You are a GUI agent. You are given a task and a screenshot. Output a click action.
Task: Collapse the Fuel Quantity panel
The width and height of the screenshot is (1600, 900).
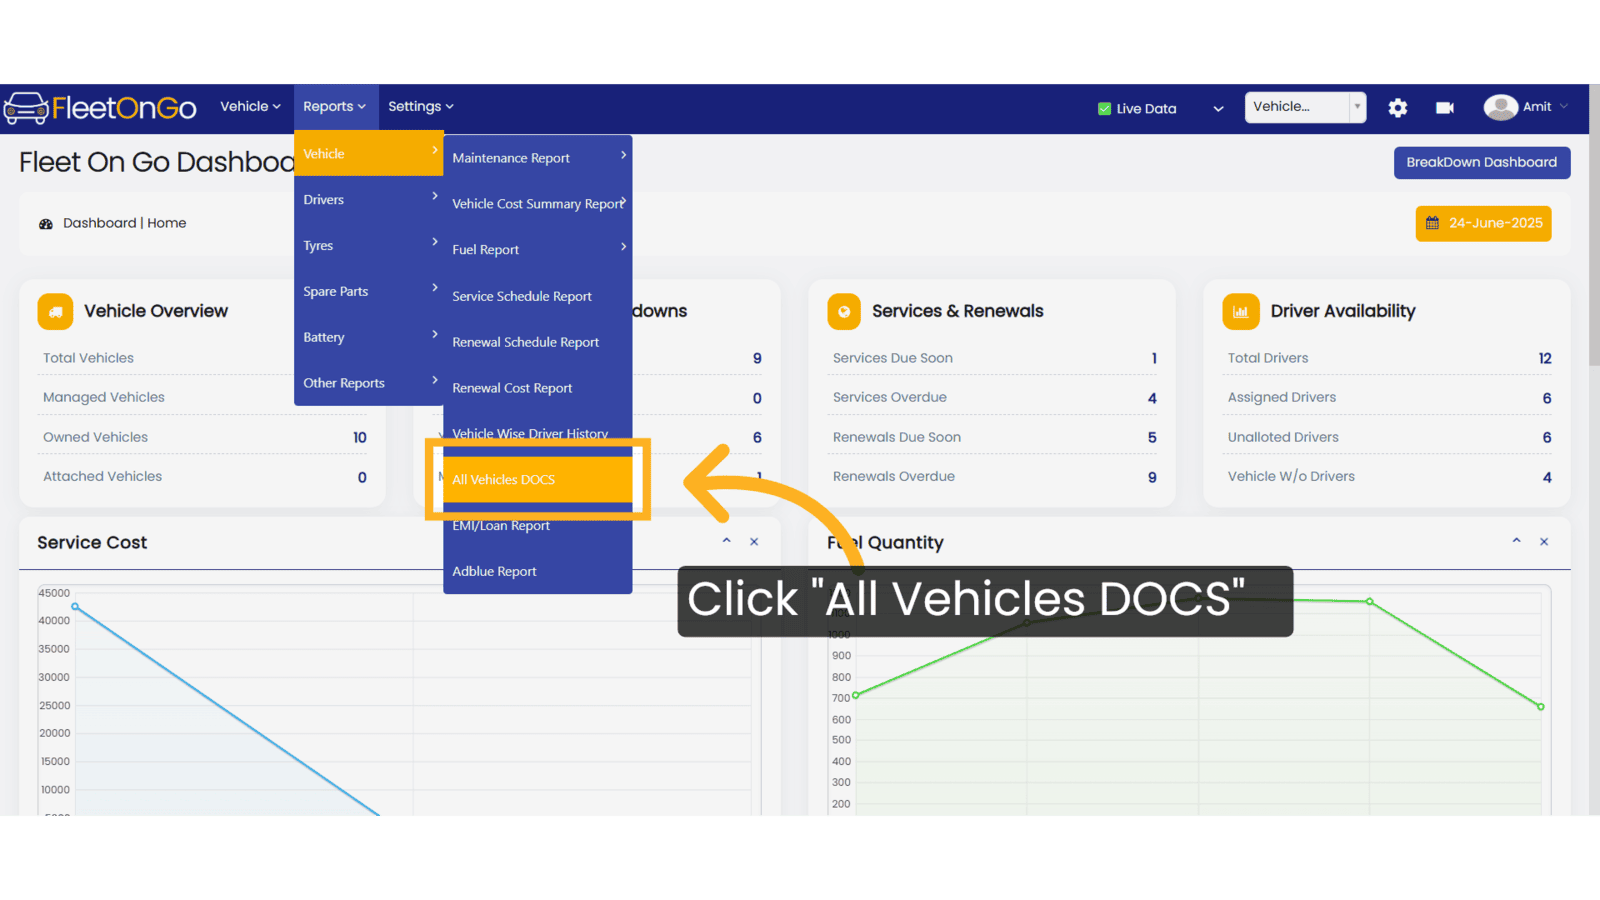pyautogui.click(x=1517, y=541)
